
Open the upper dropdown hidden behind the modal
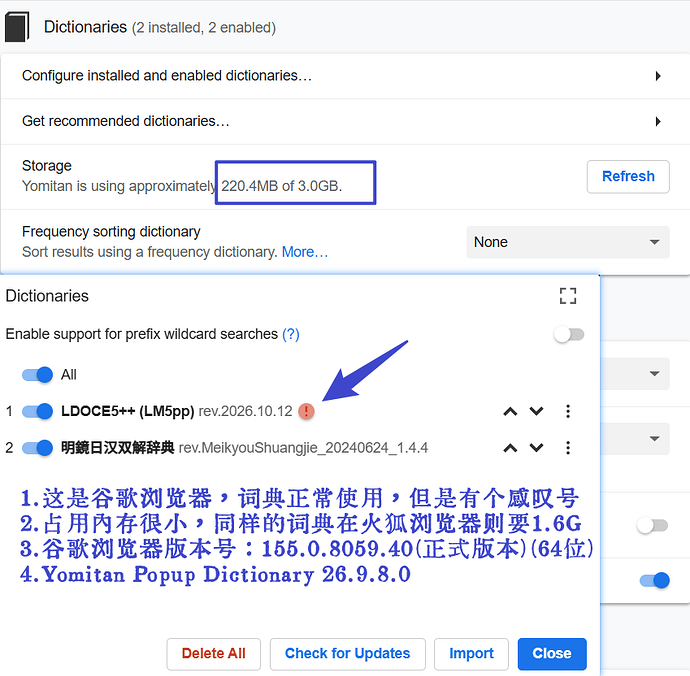click(635, 374)
